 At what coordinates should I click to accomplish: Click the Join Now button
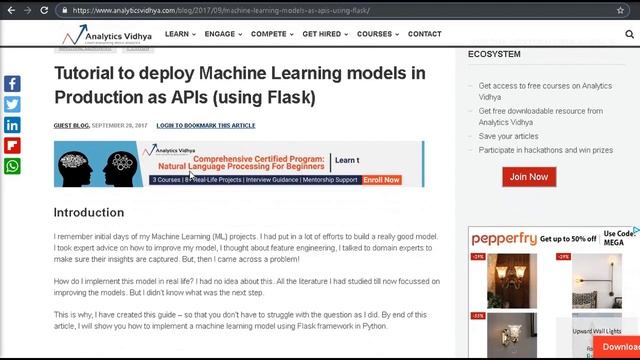click(529, 177)
